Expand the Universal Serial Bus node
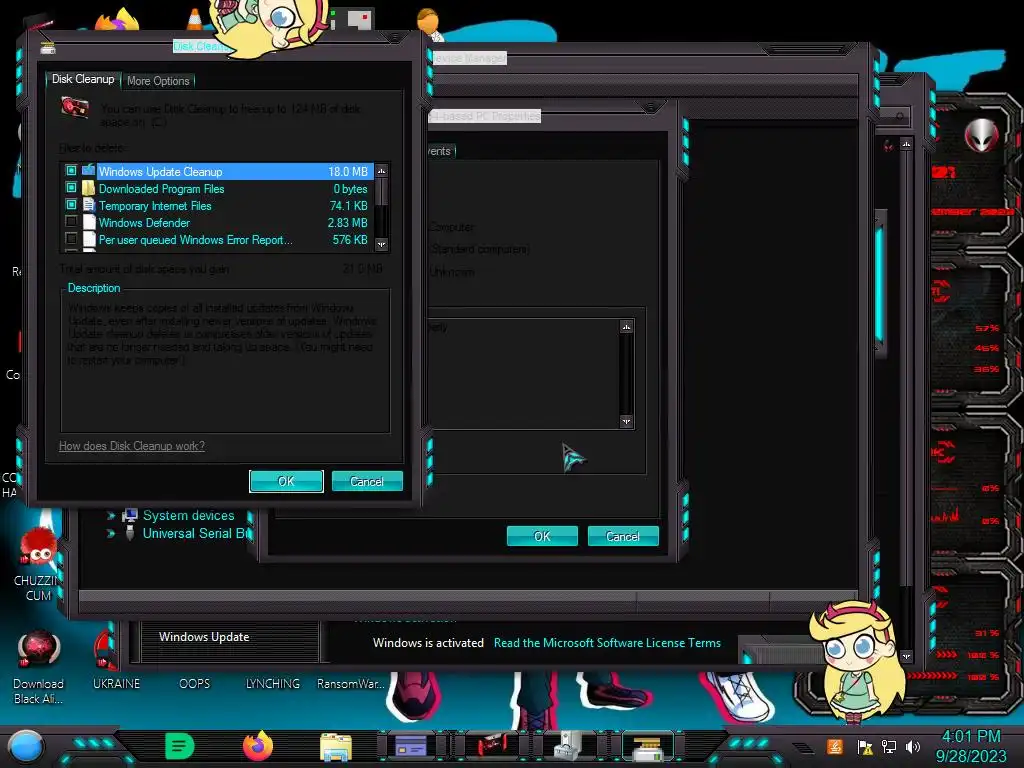Image resolution: width=1024 pixels, height=768 pixels. coord(110,534)
